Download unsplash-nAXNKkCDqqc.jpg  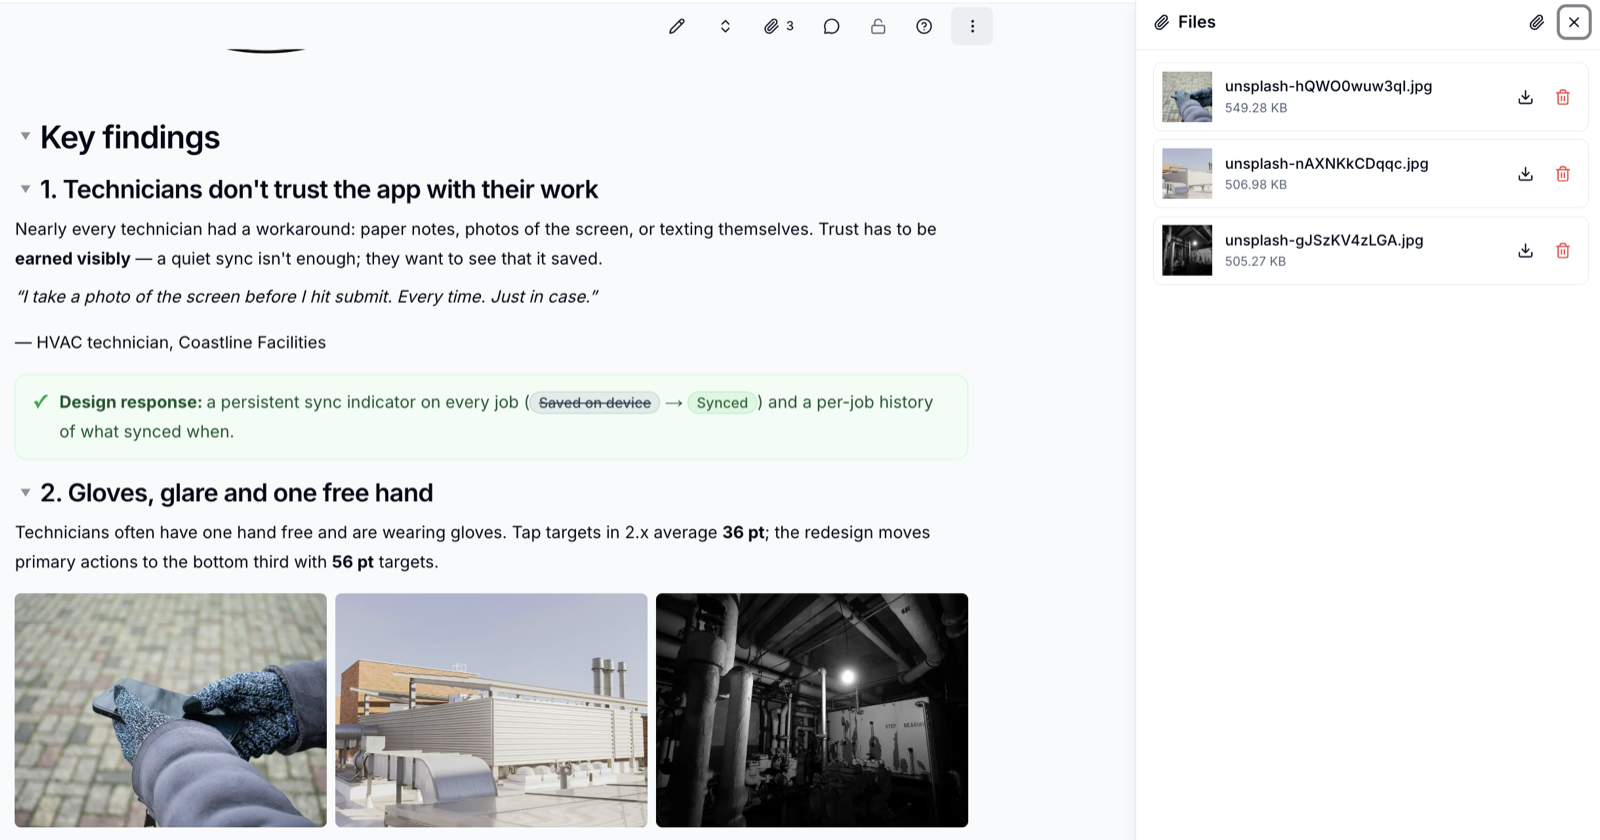pyautogui.click(x=1525, y=174)
